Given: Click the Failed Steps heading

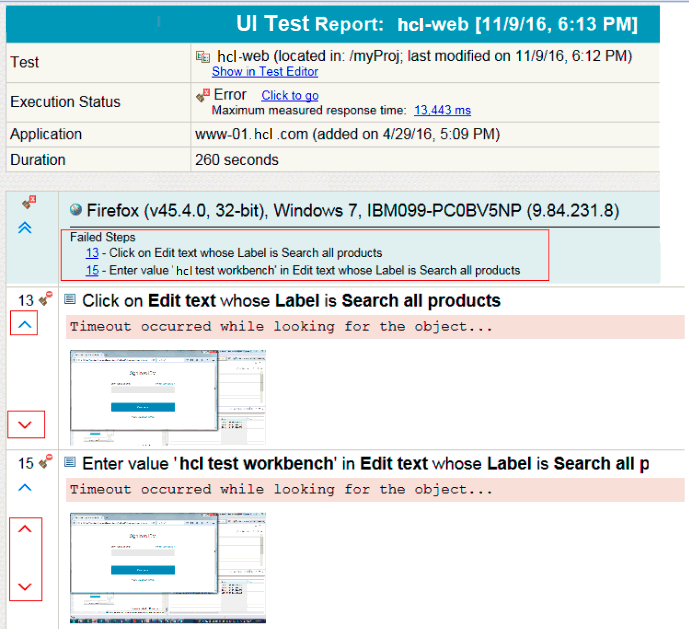Looking at the screenshot, I should click(102, 237).
